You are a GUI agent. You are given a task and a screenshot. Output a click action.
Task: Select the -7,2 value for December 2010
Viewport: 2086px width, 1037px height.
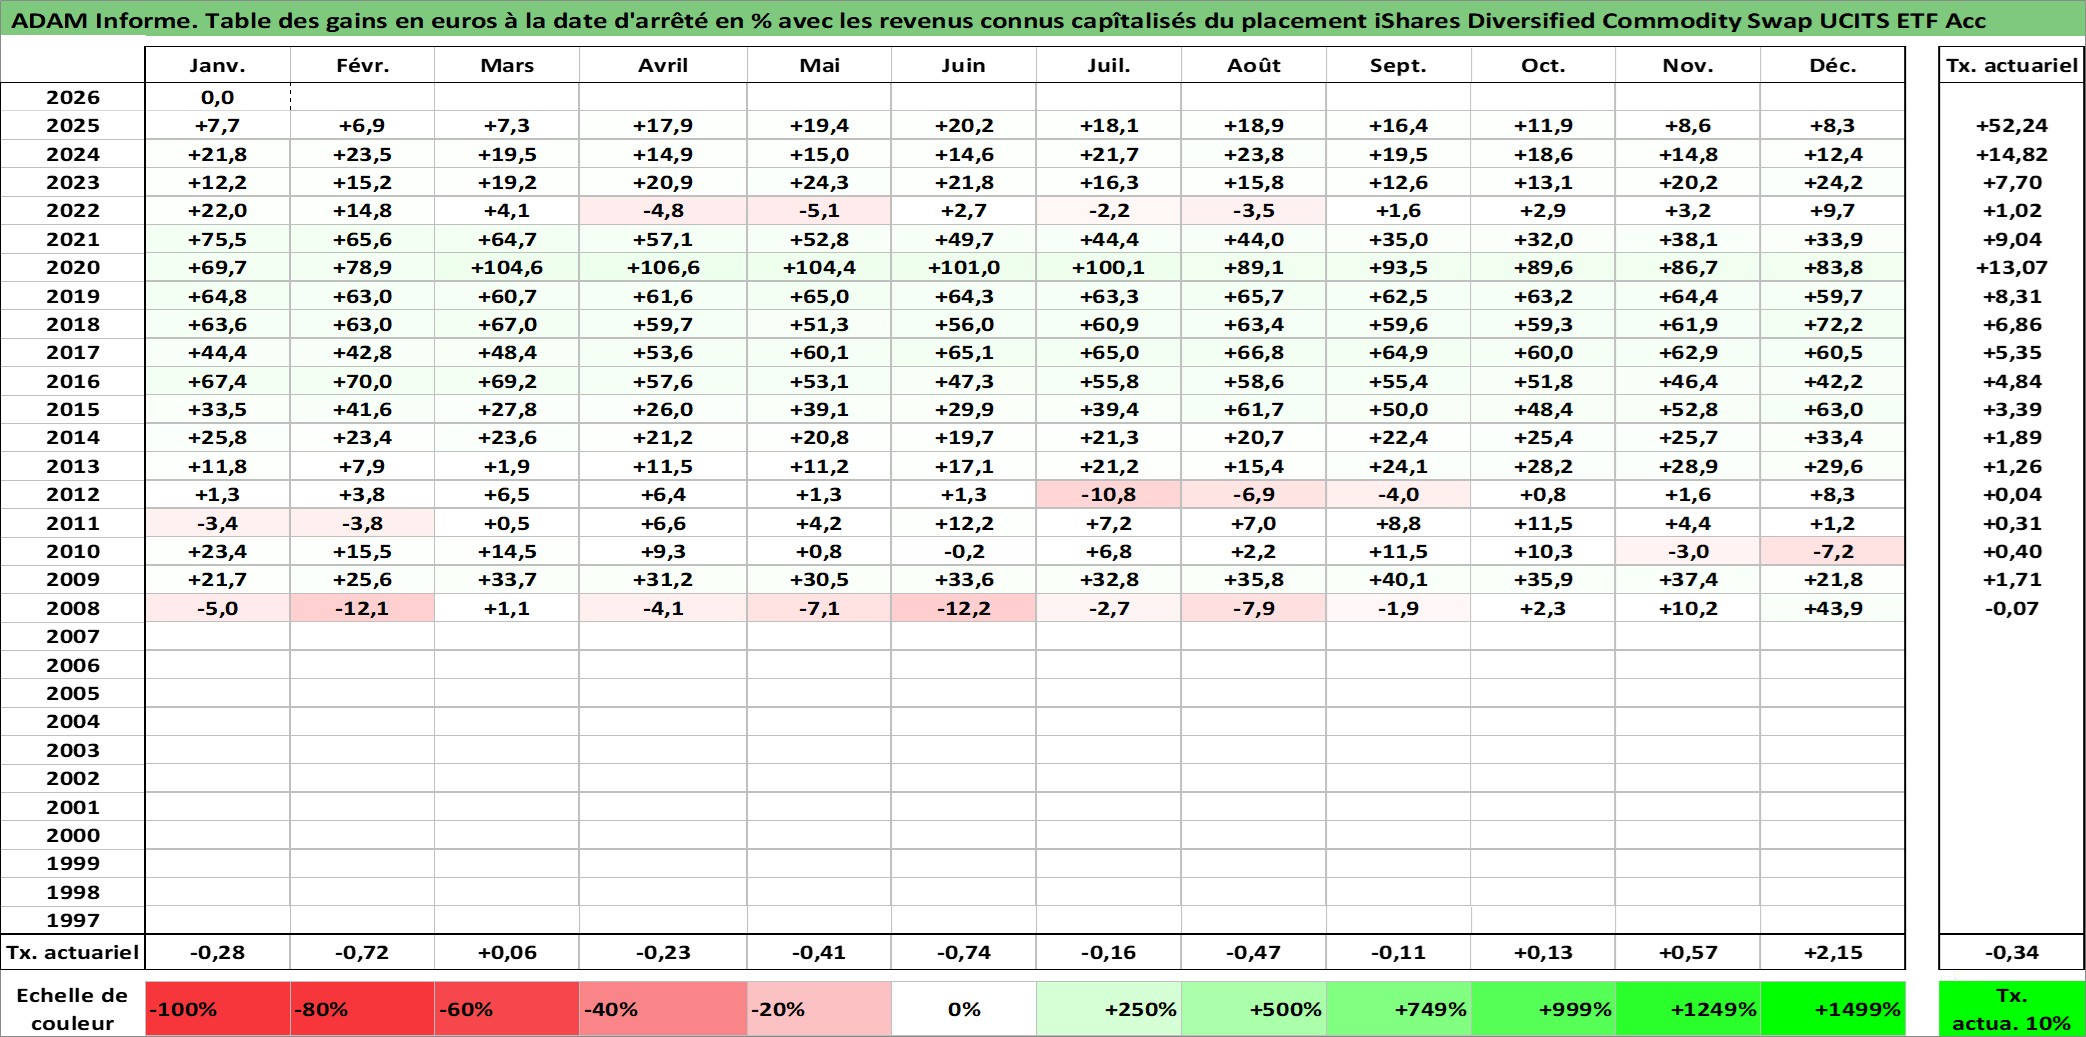[x=1833, y=551]
